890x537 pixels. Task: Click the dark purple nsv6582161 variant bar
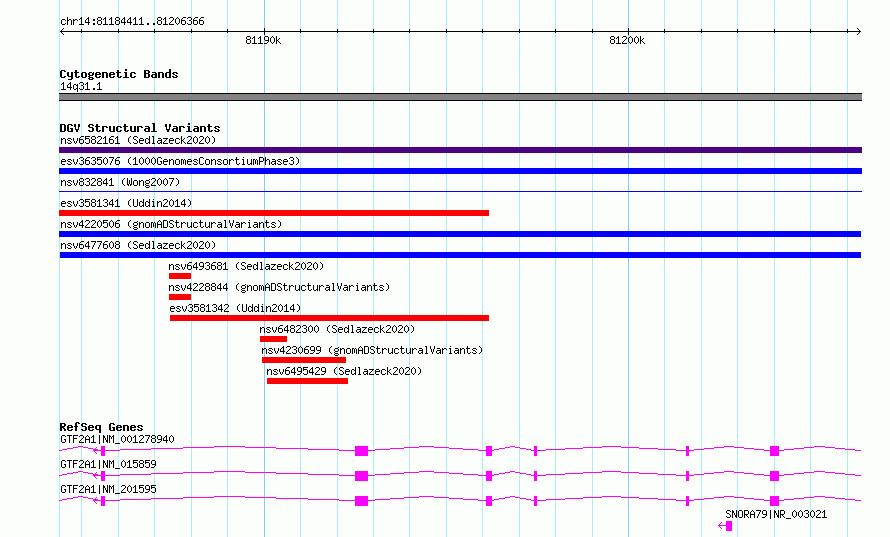click(460, 150)
